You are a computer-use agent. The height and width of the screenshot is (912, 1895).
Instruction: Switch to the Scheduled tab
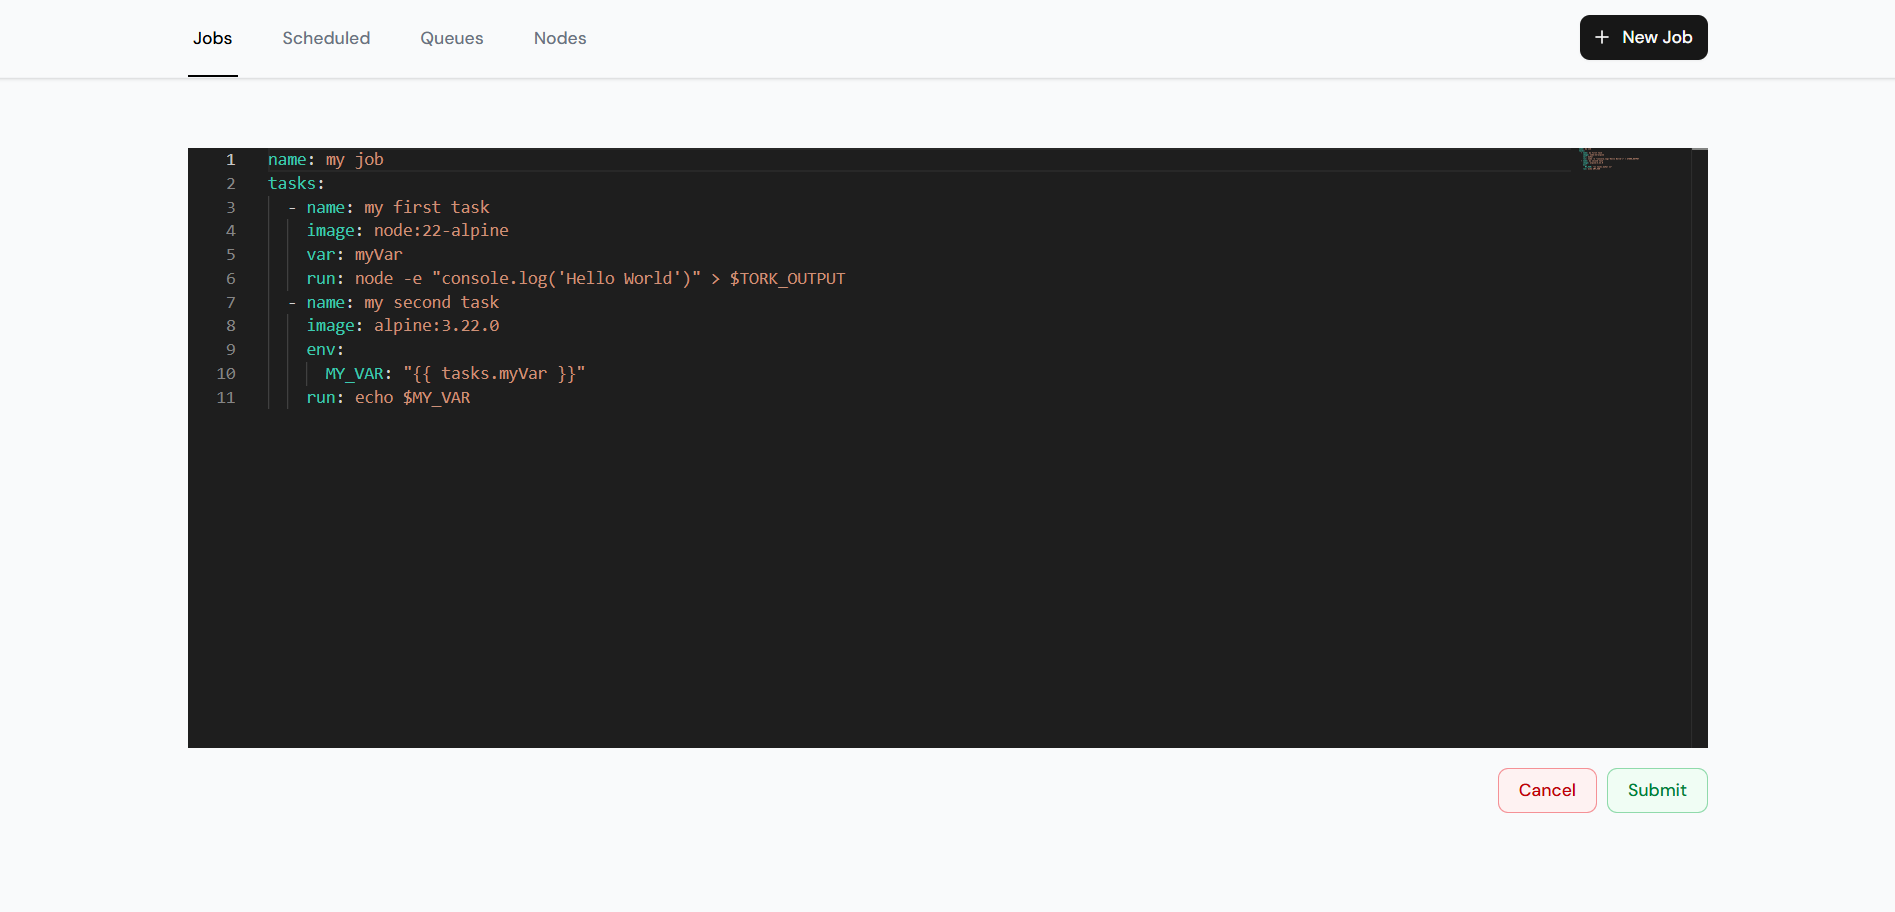[326, 38]
